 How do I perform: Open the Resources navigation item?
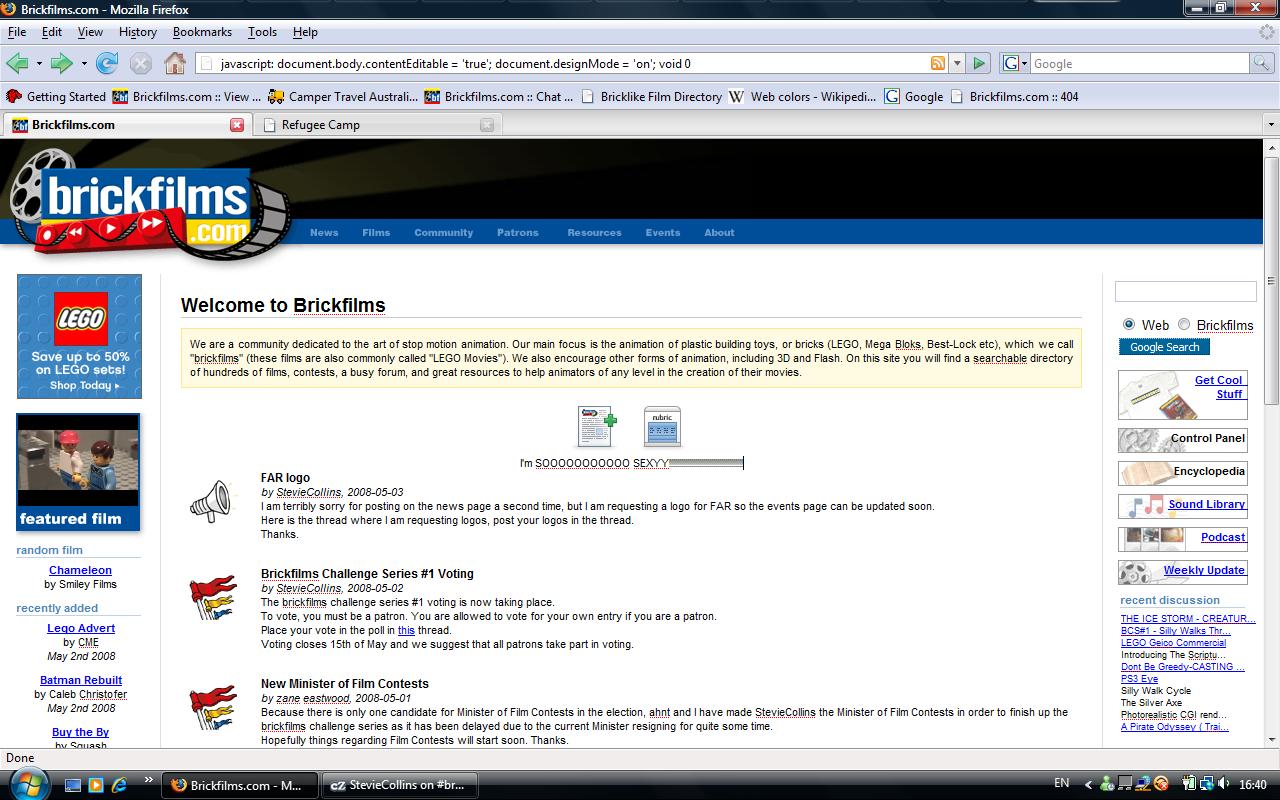[594, 233]
